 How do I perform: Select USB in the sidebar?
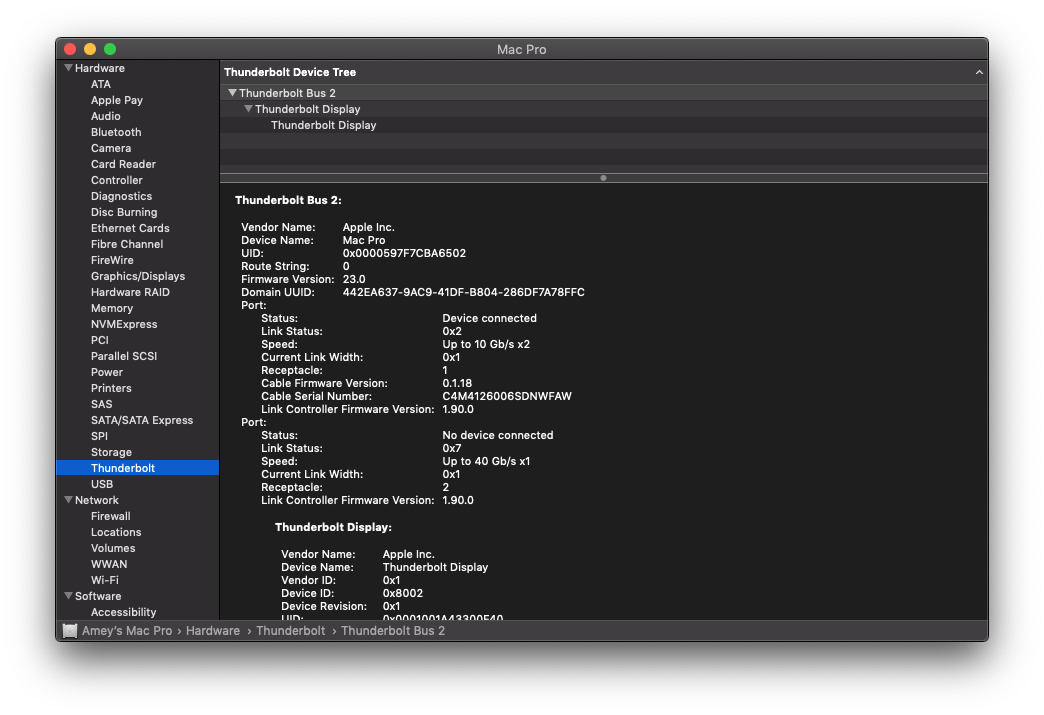point(102,484)
